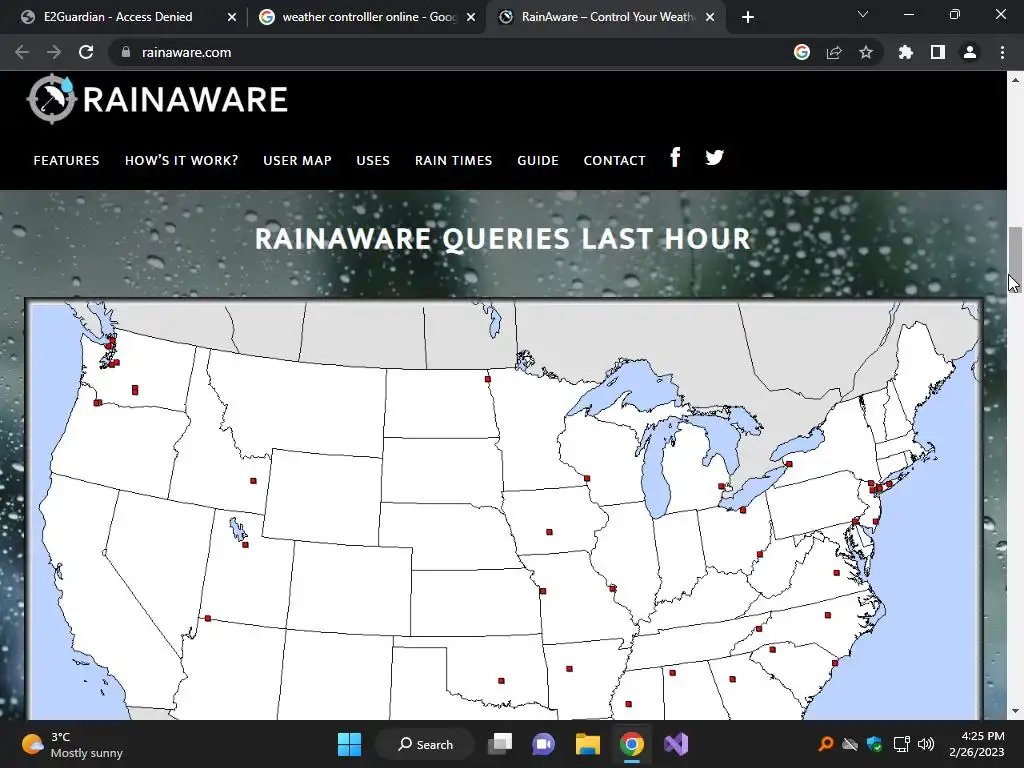The height and width of the screenshot is (768, 1024).
Task: Click the North Dakota query marker
Action: (x=488, y=379)
